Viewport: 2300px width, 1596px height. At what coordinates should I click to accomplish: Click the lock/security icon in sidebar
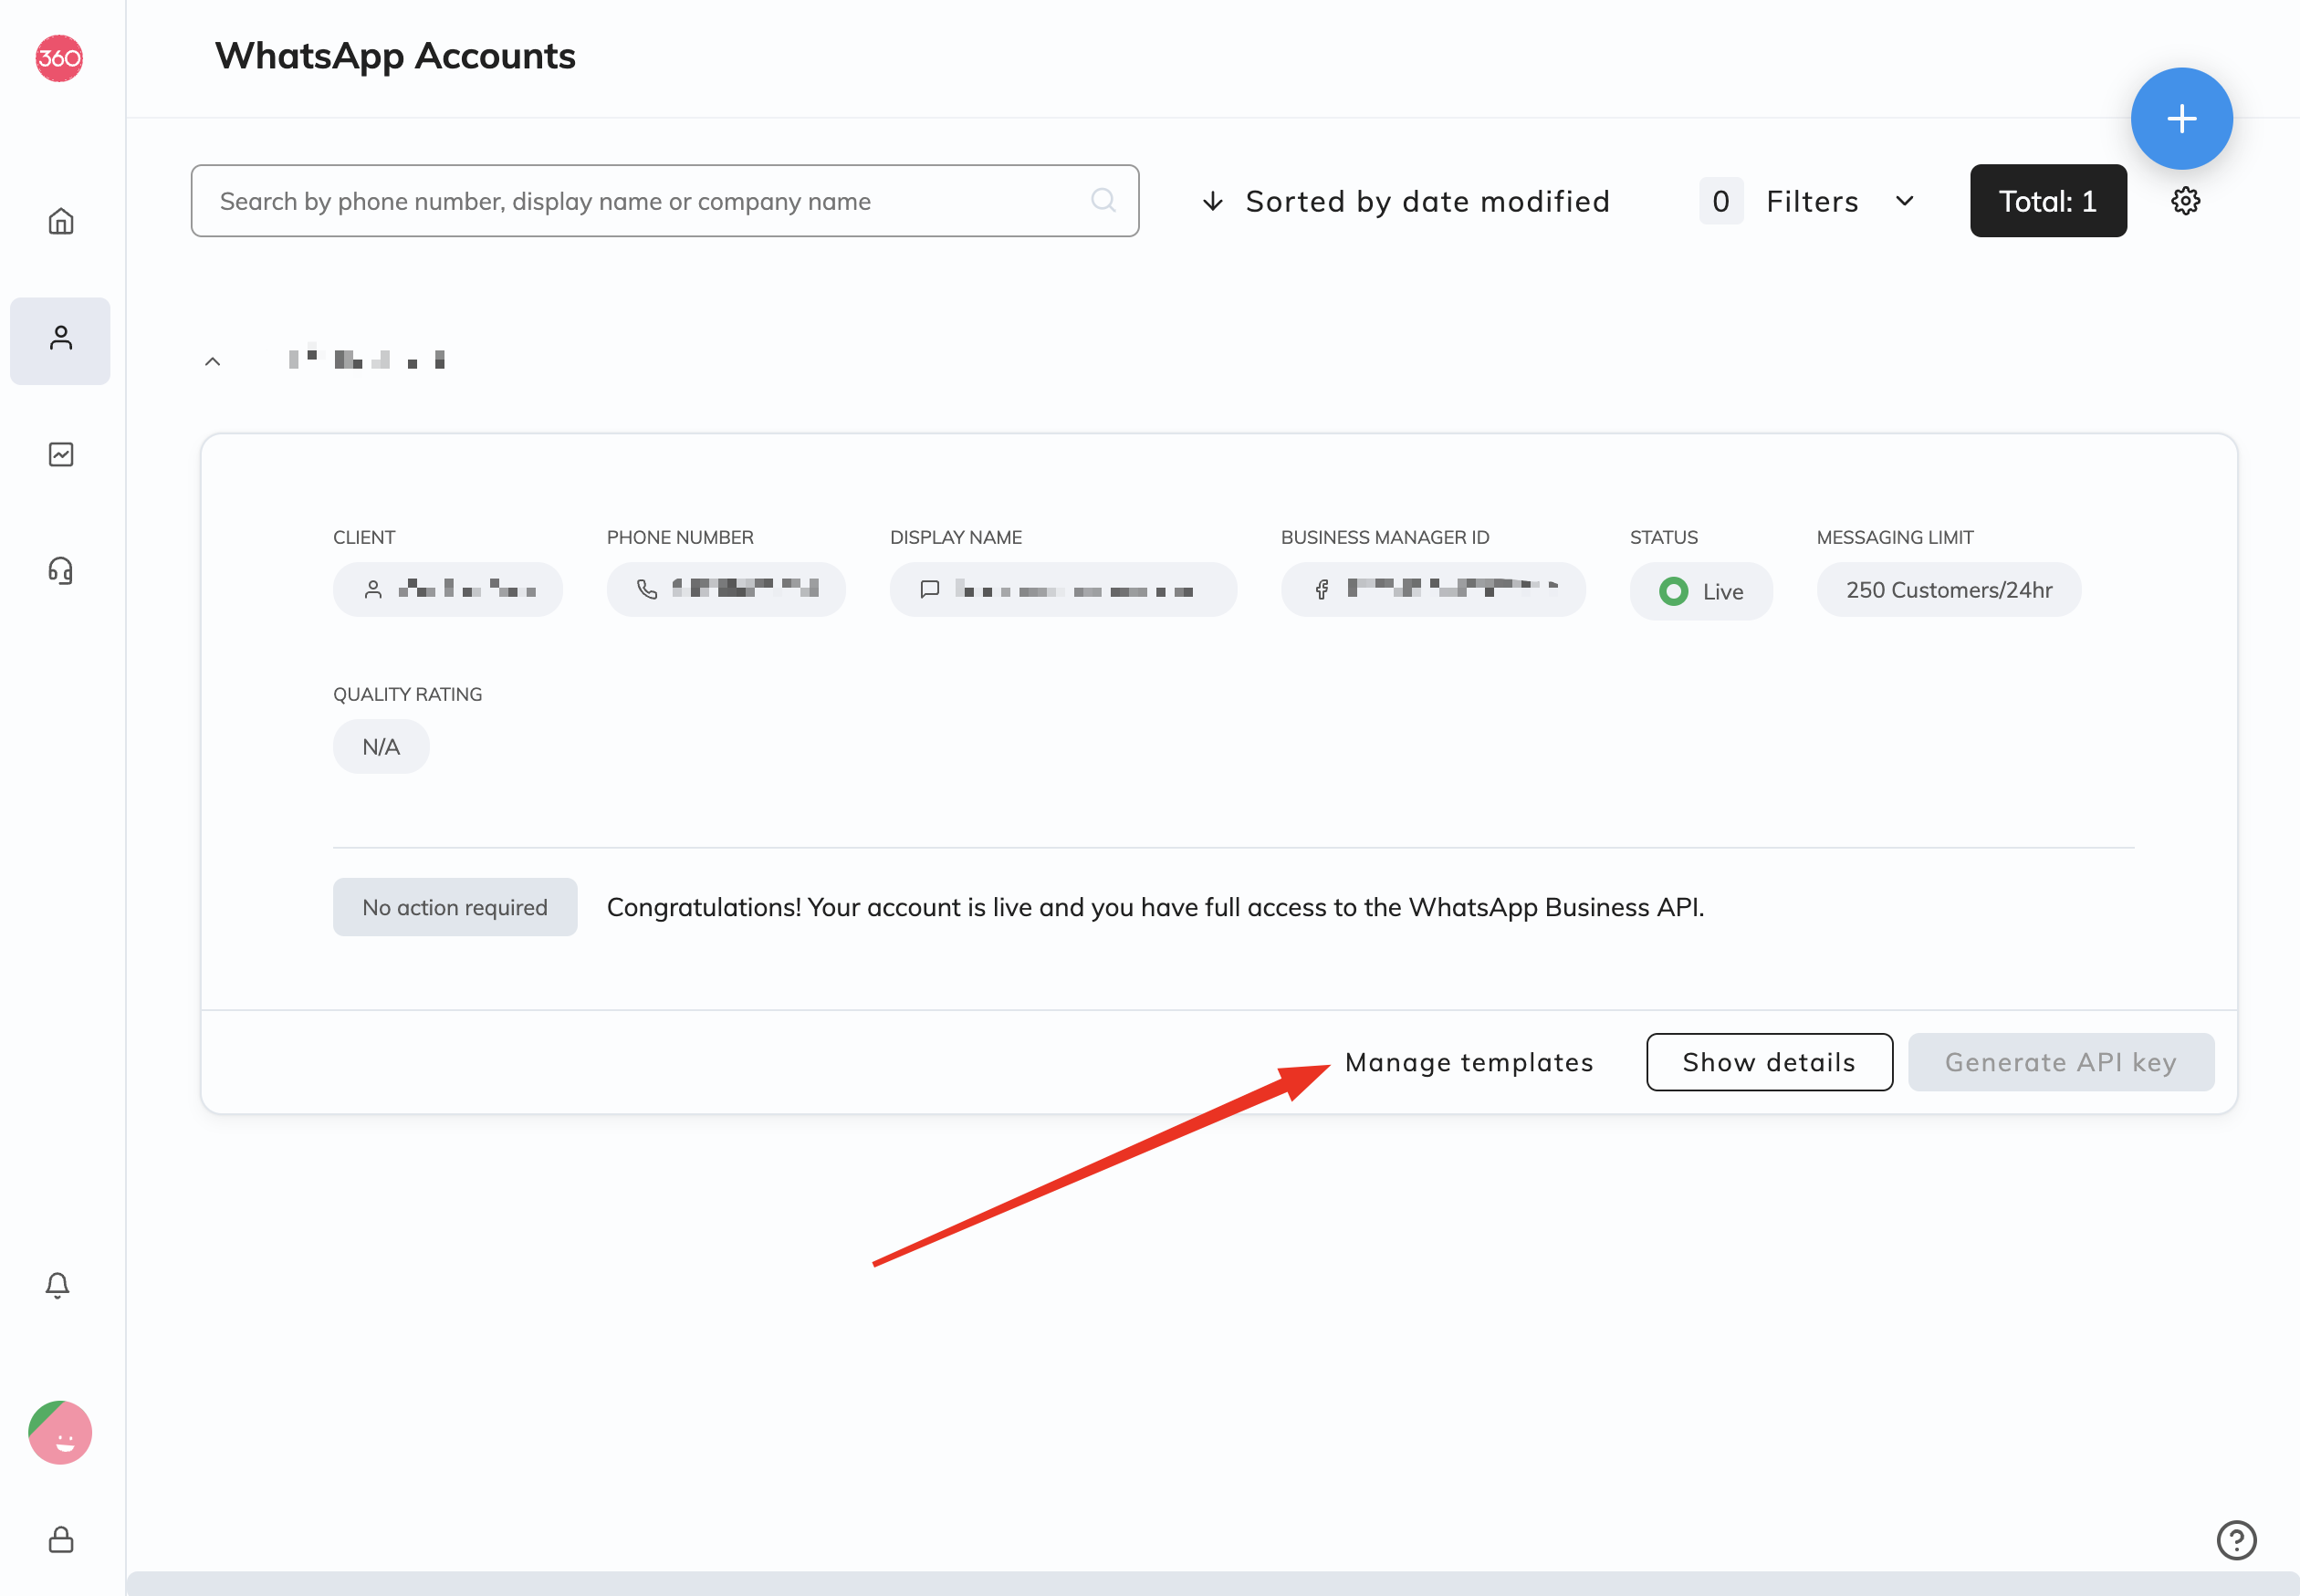coord(59,1540)
